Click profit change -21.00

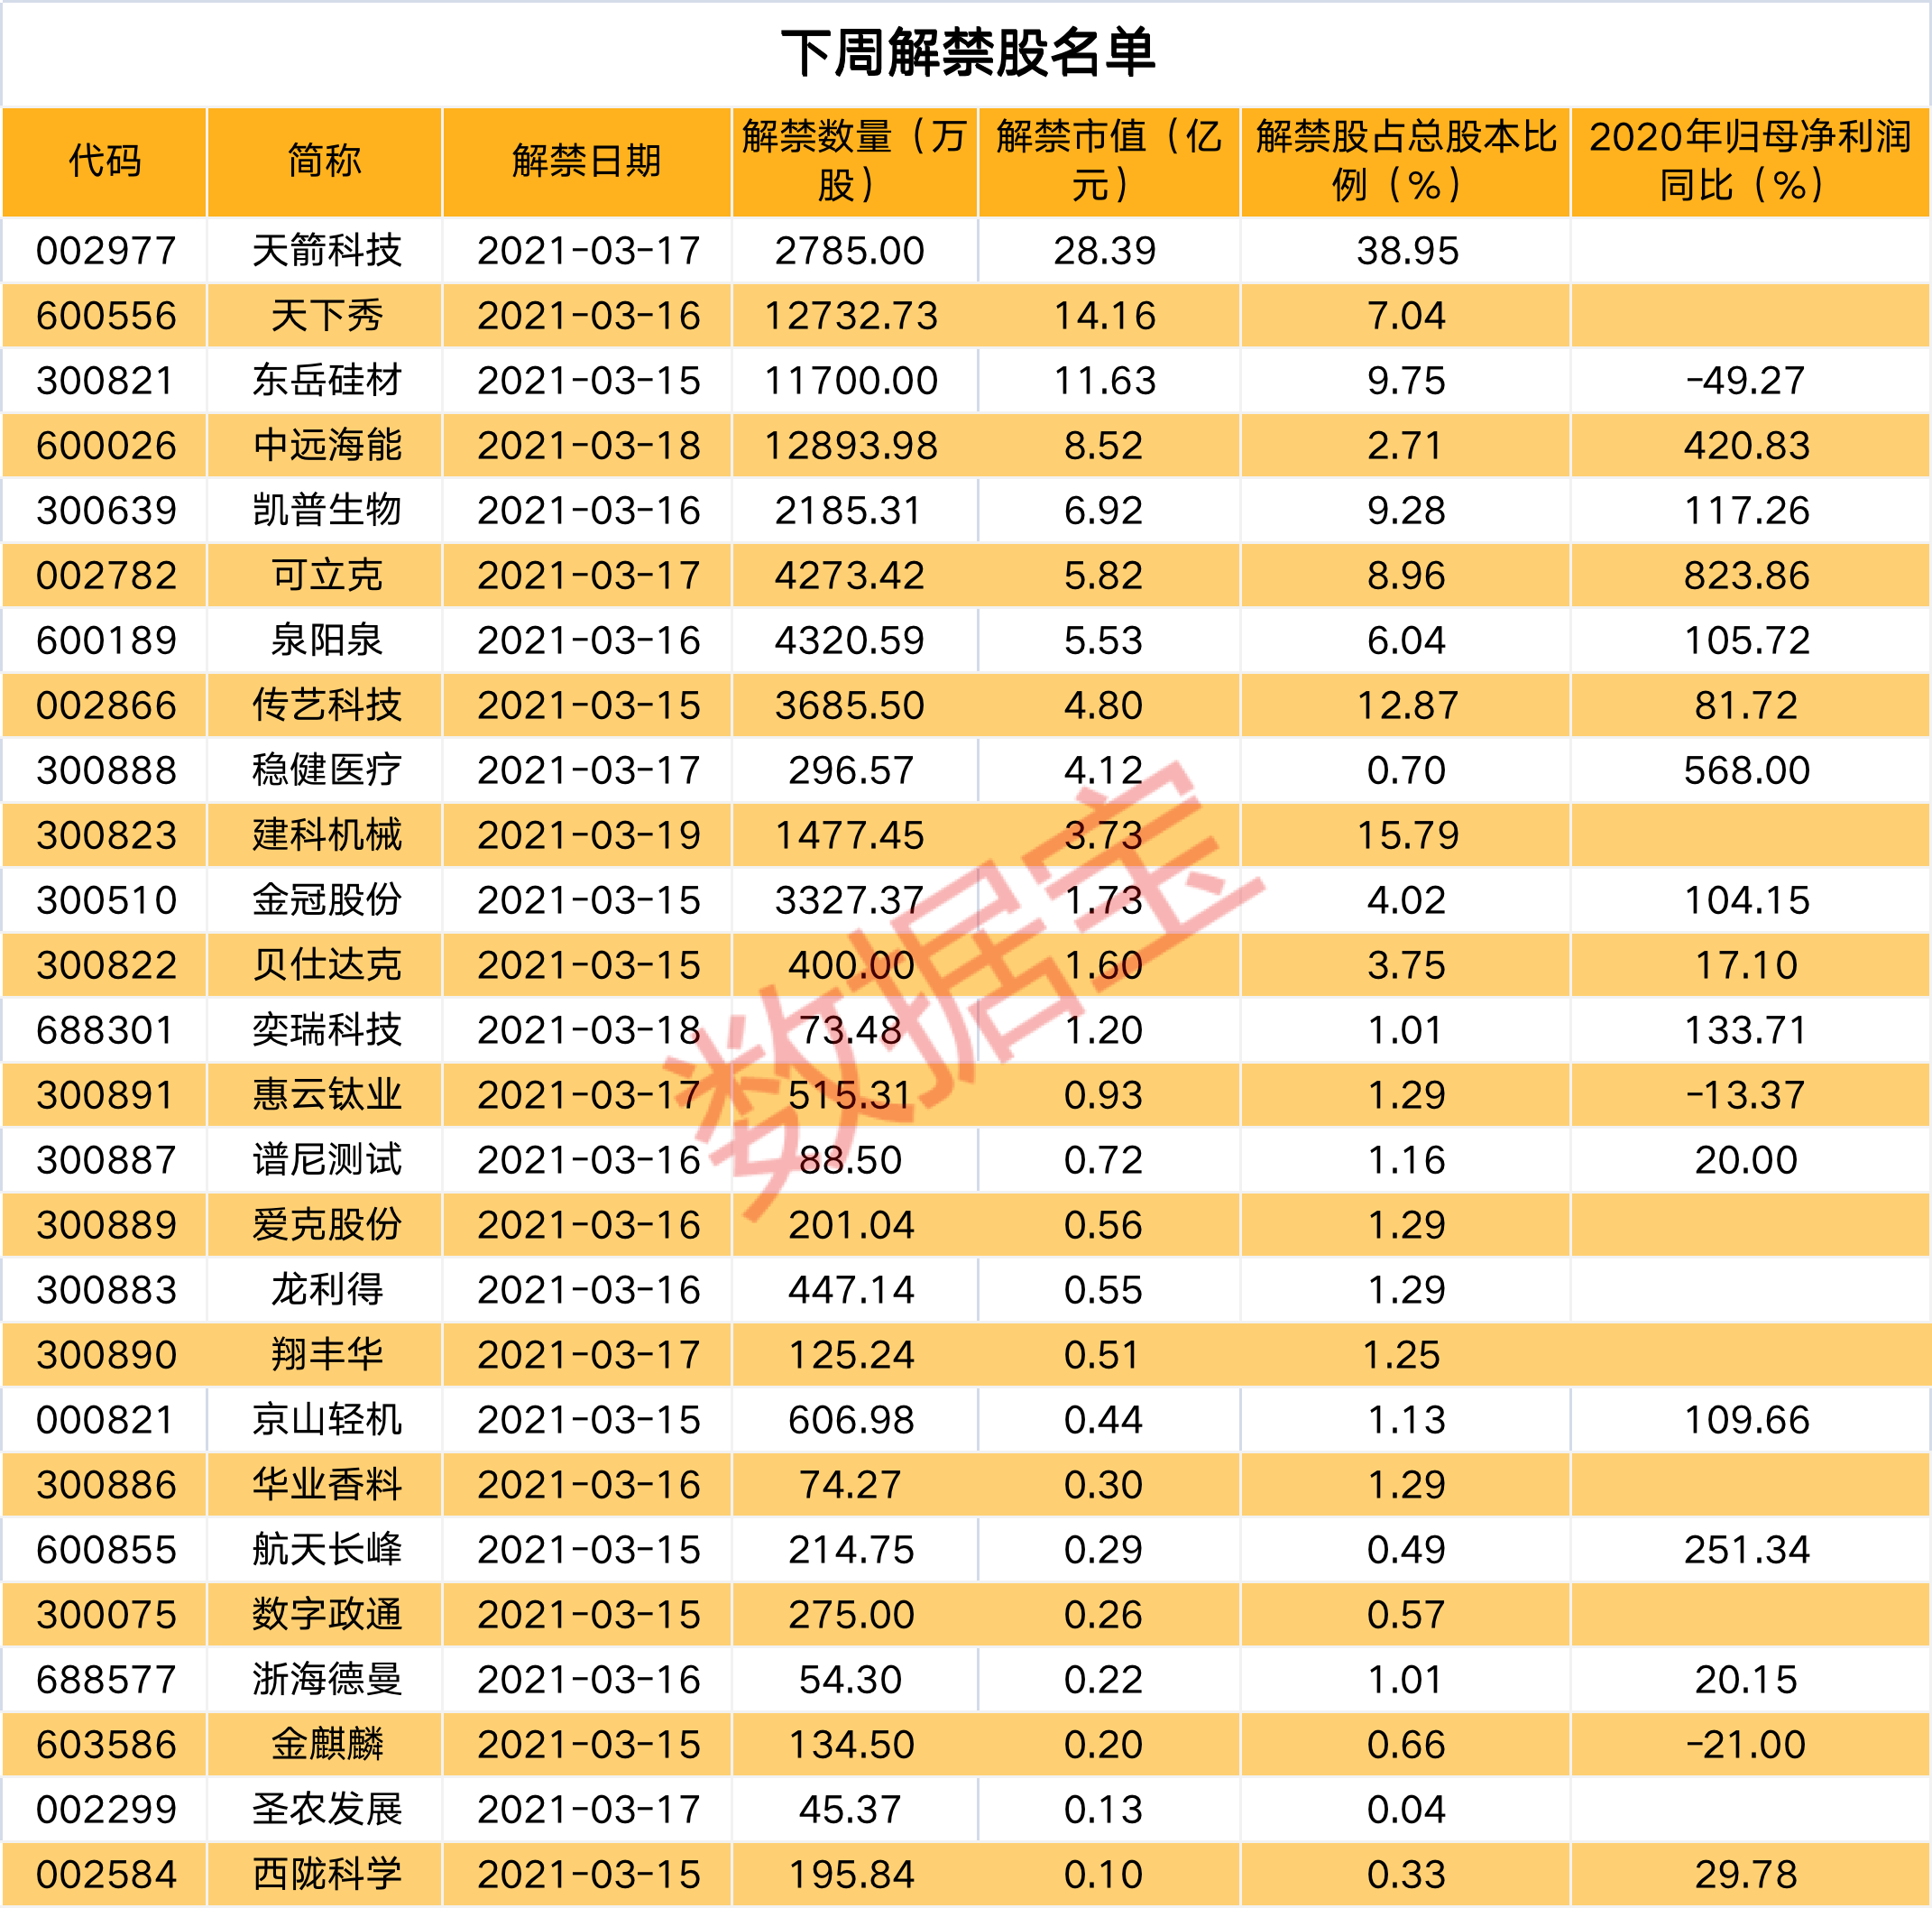(1746, 1745)
